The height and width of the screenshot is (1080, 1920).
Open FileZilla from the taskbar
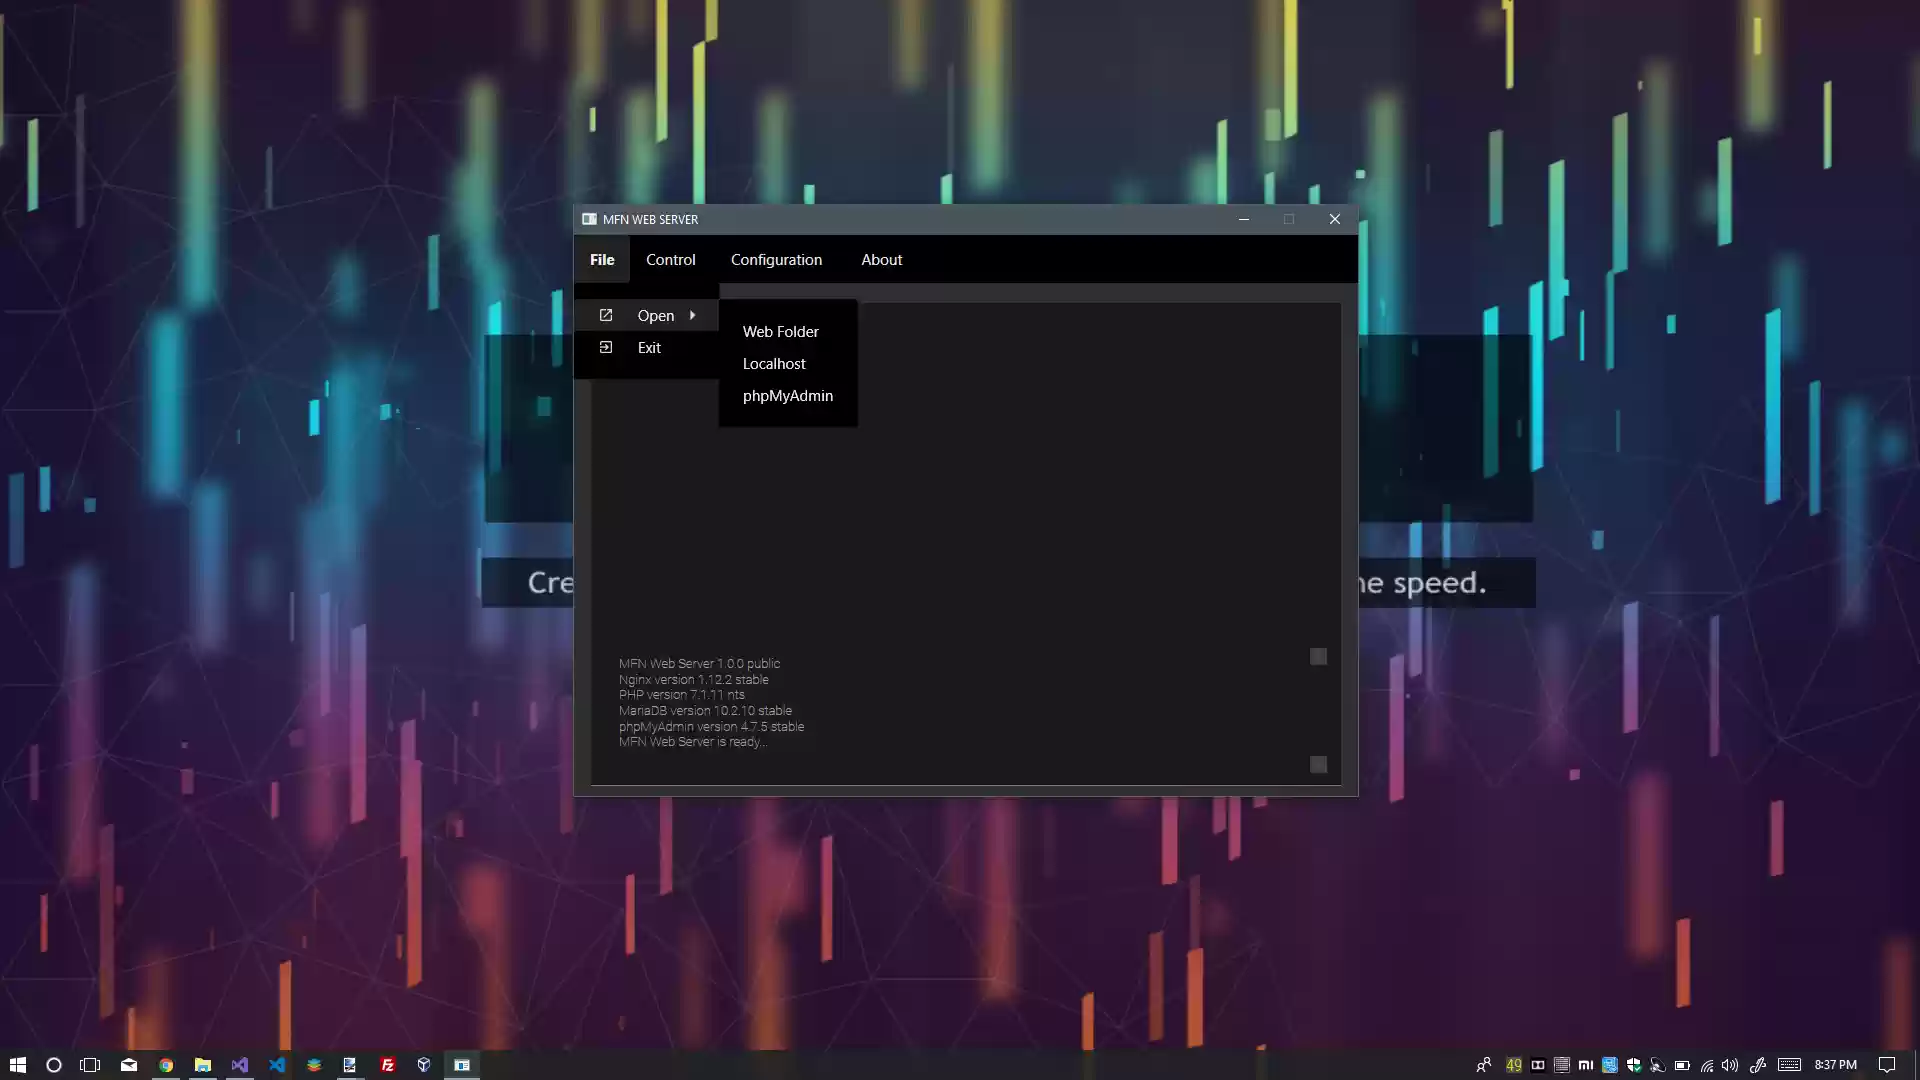(387, 1065)
